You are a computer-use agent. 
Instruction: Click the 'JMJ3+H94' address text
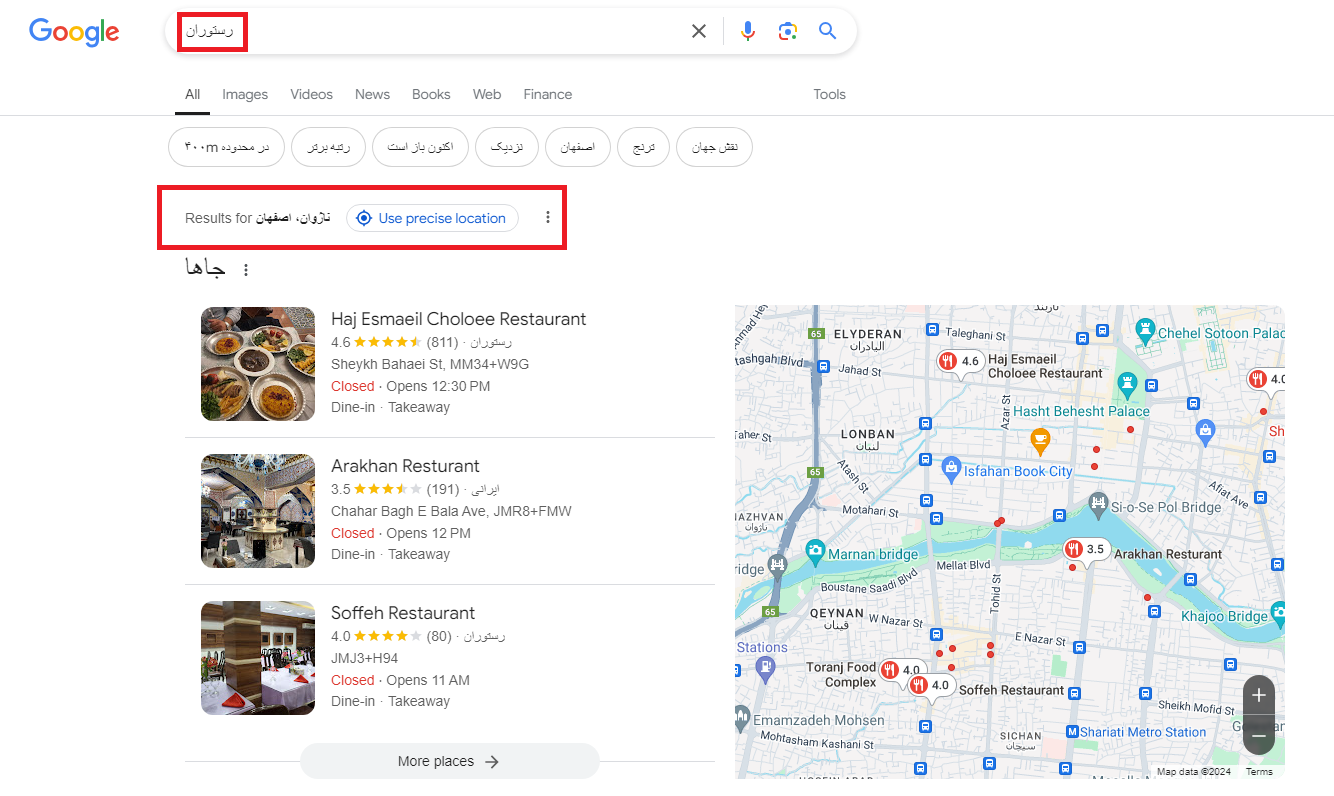pos(365,658)
